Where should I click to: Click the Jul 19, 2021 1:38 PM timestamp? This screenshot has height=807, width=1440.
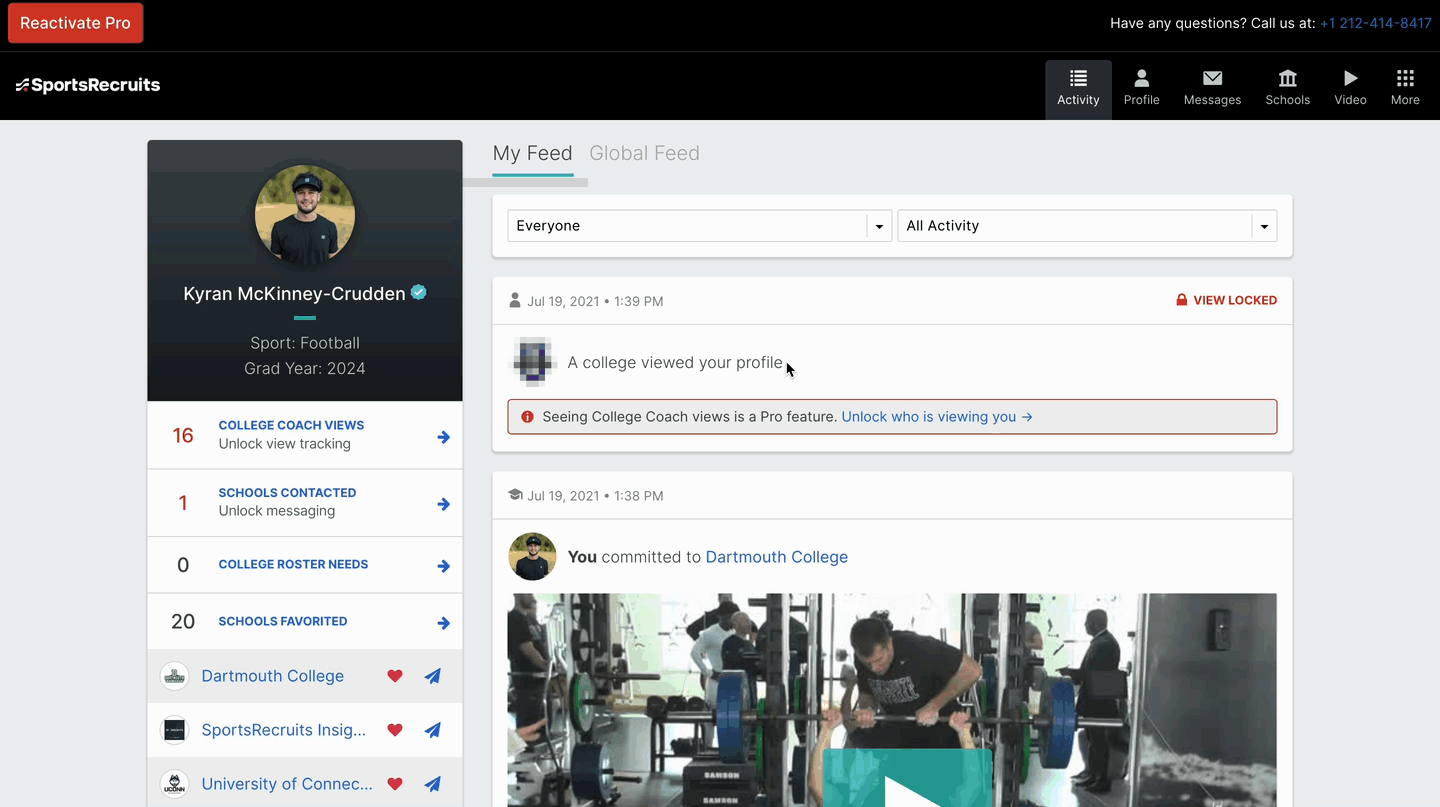pyautogui.click(x=595, y=496)
